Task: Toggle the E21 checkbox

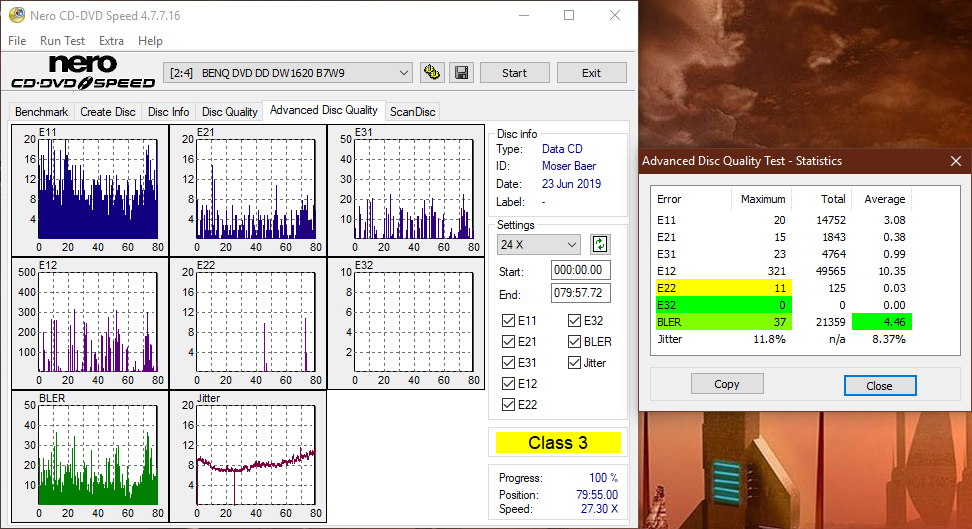Action: pos(508,342)
